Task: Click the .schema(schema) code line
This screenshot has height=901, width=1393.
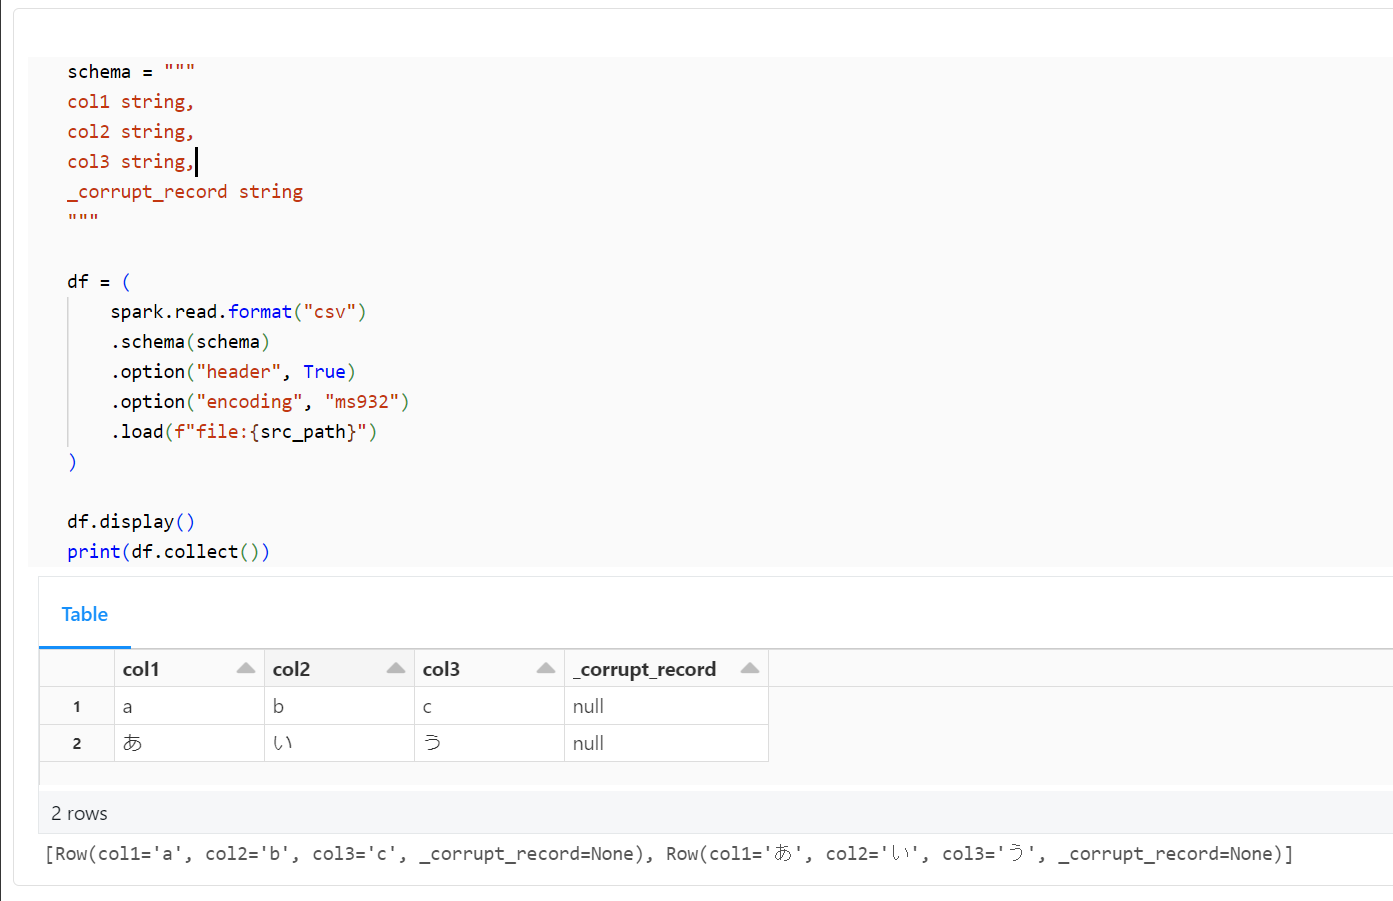Action: [190, 342]
